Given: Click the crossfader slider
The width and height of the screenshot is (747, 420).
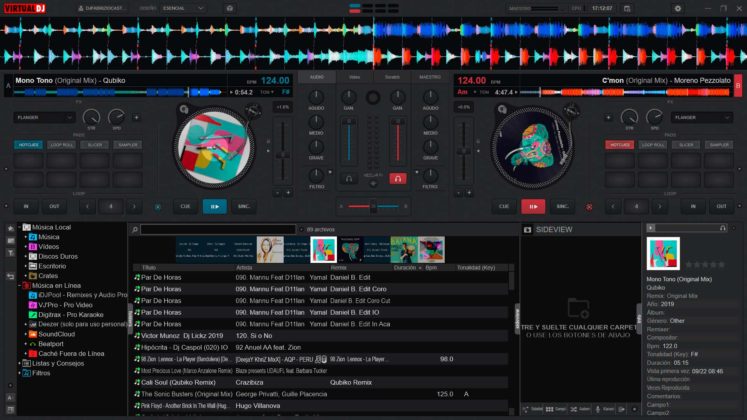Looking at the screenshot, I should [x=374, y=207].
